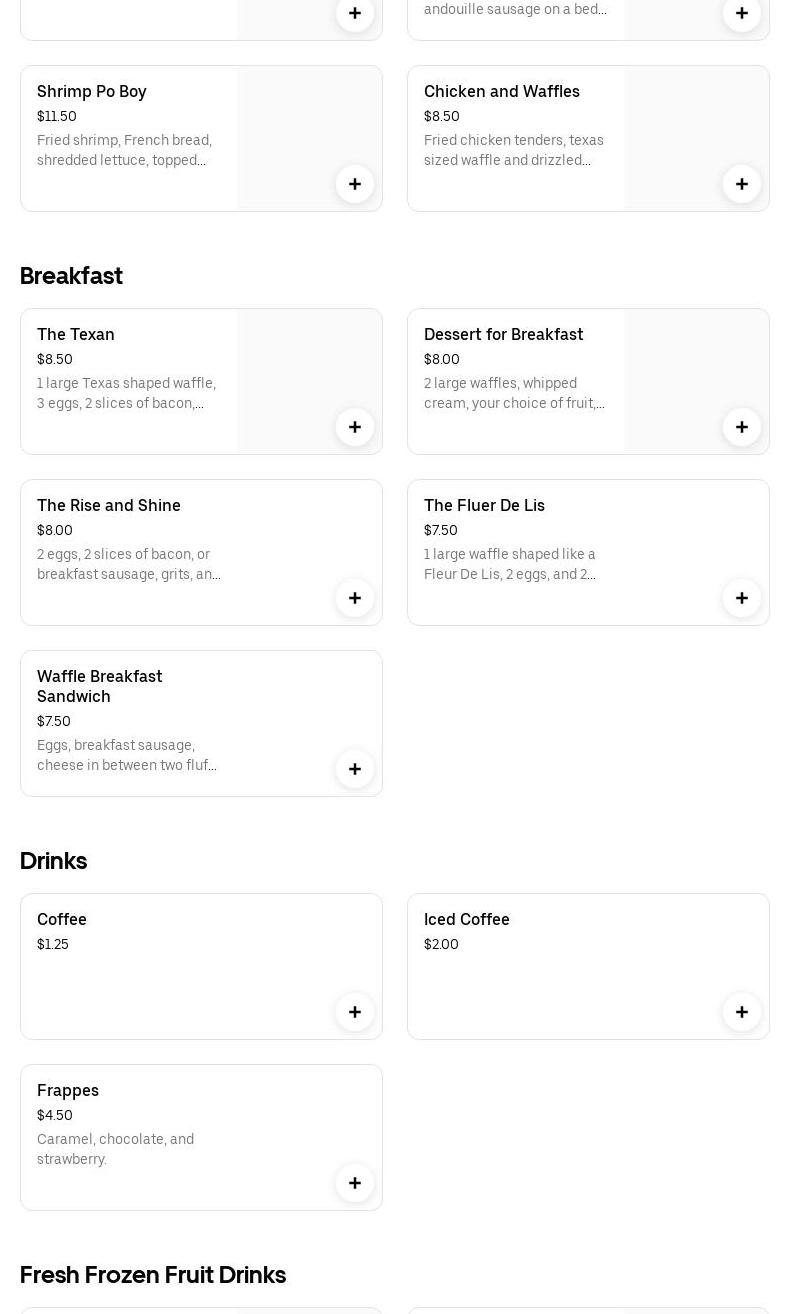Add Chicken and Waffles to order
The width and height of the screenshot is (804, 1314).
click(742, 184)
